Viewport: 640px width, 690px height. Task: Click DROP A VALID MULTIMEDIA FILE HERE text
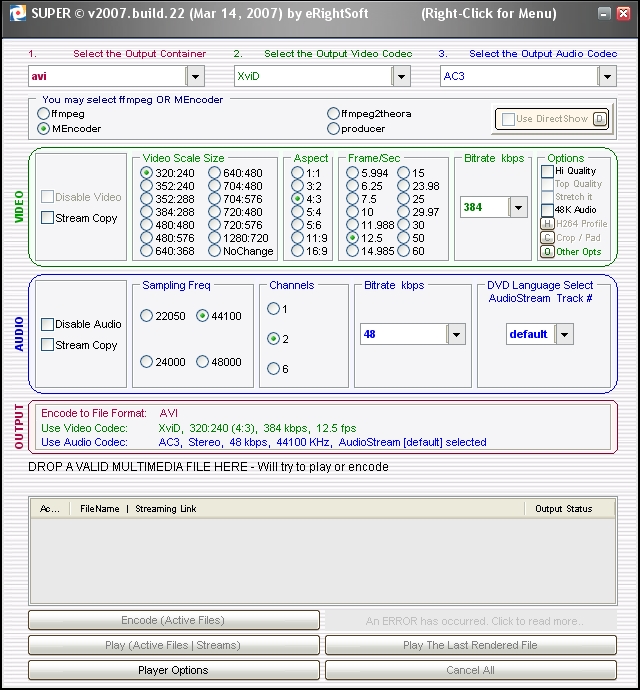(x=208, y=467)
